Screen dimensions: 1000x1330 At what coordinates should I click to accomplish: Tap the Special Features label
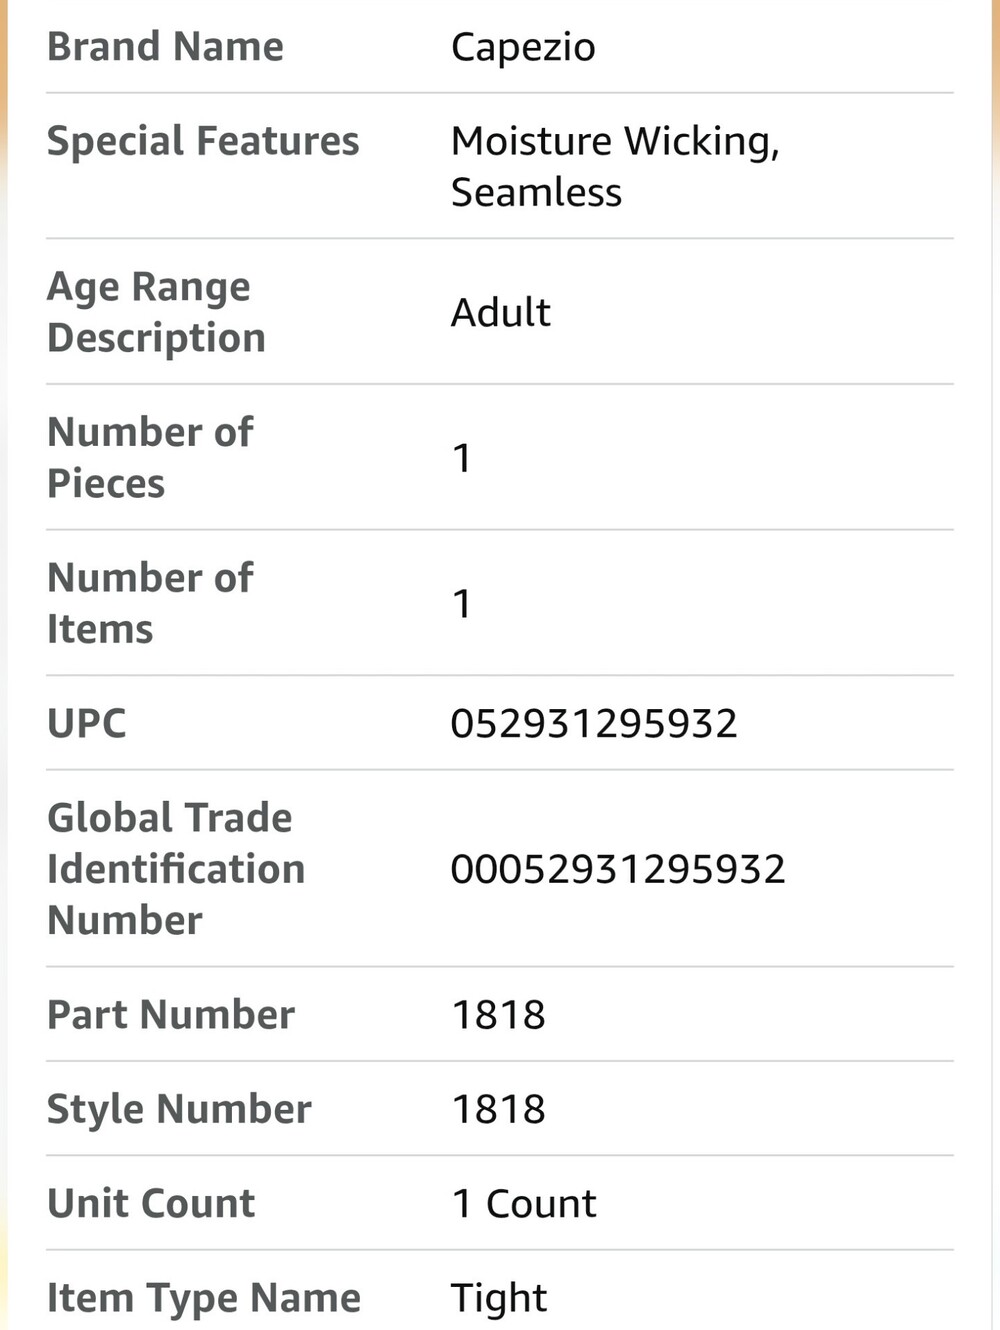click(x=203, y=141)
